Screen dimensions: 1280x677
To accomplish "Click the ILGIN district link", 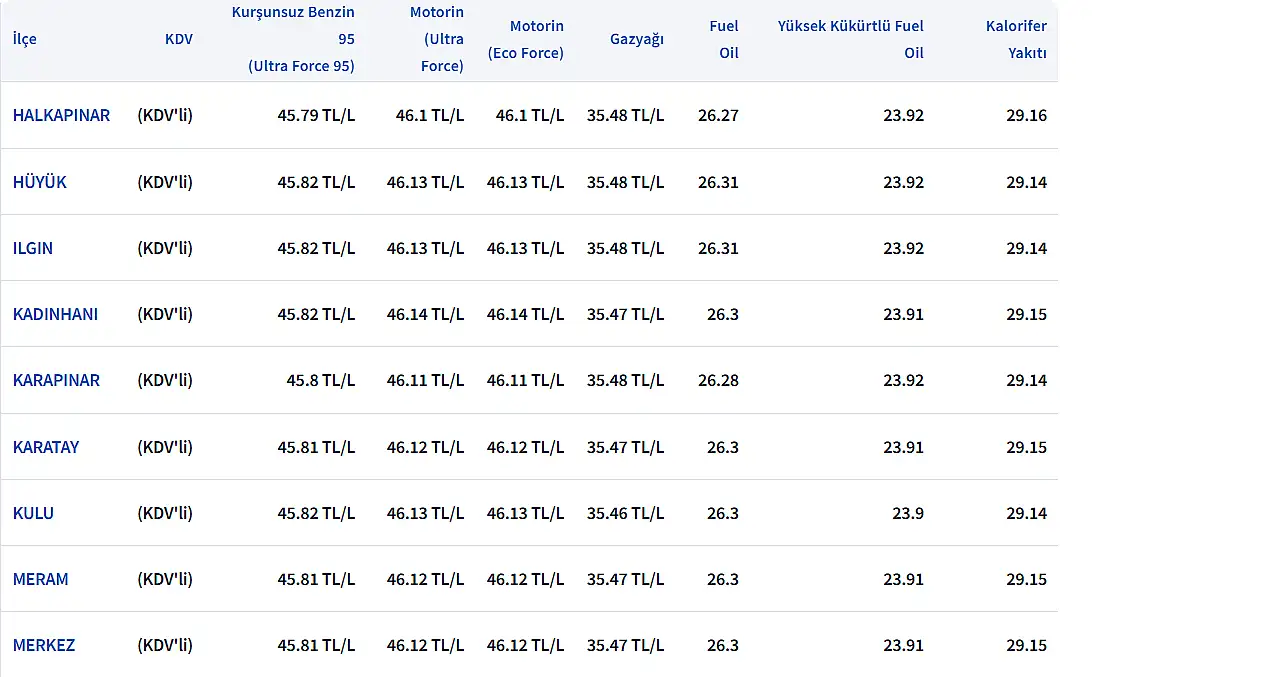I will pos(33,248).
